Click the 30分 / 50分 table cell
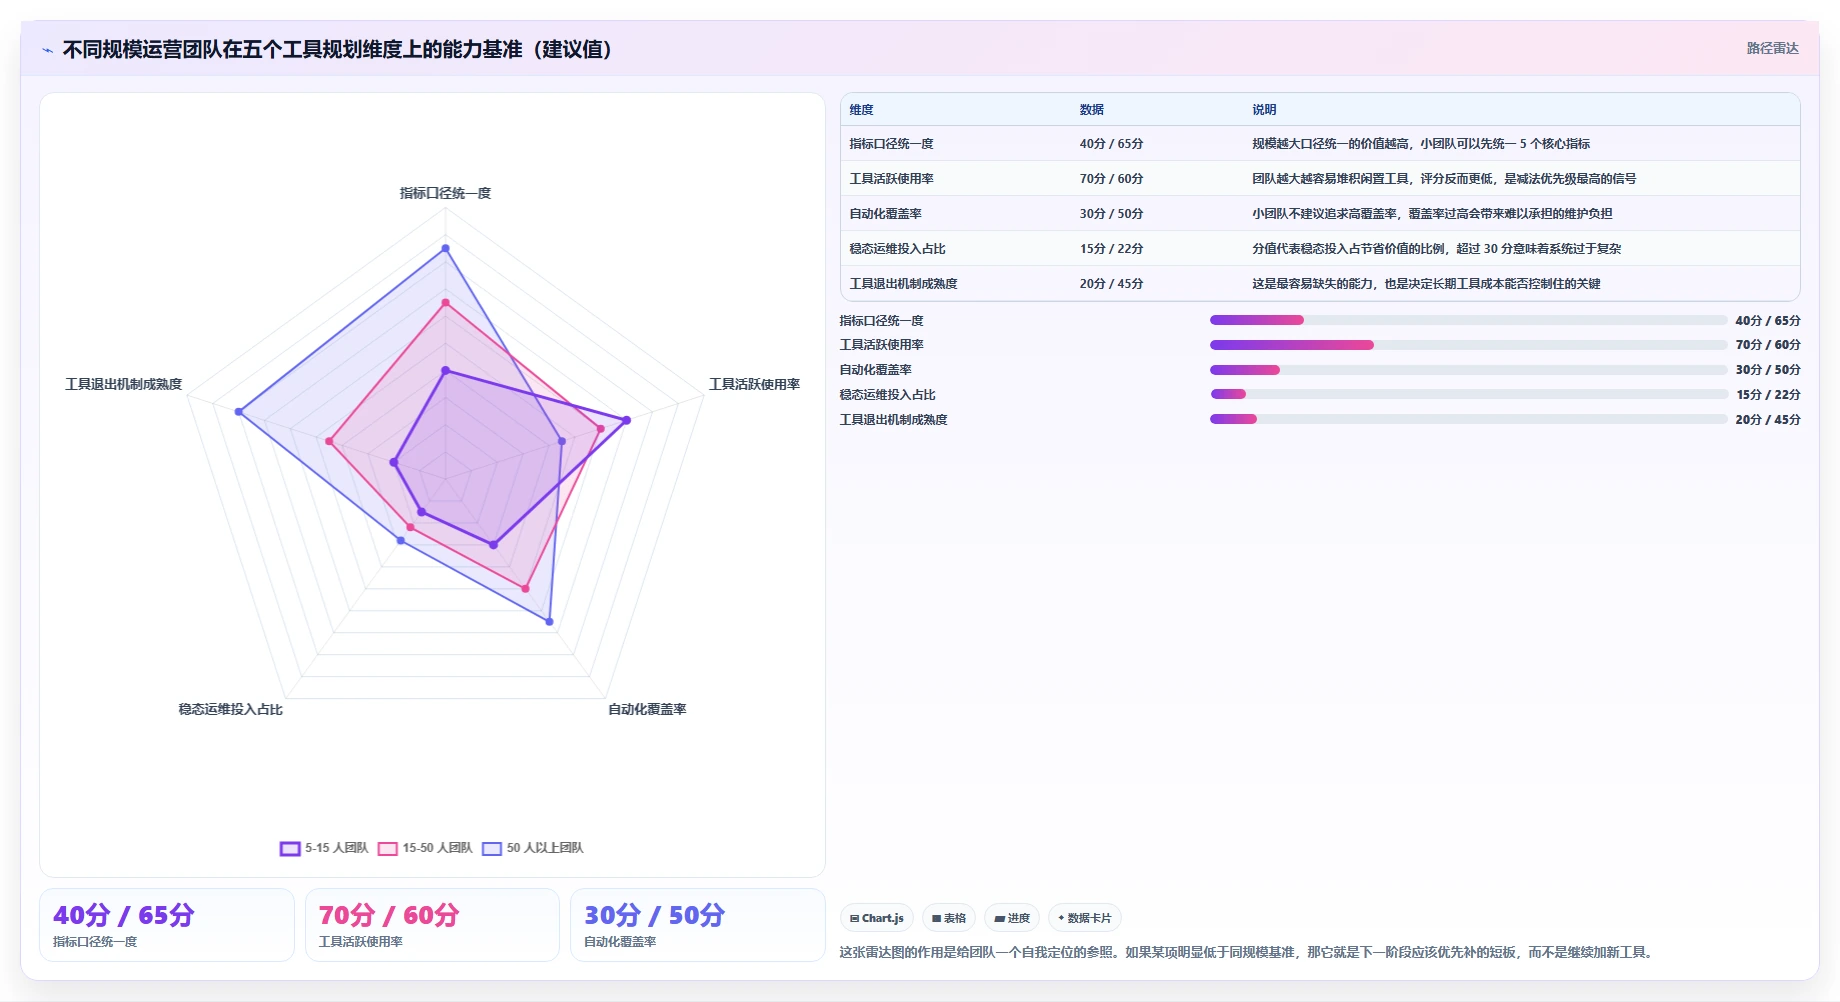The height and width of the screenshot is (1002, 1840). pyautogui.click(x=1111, y=214)
